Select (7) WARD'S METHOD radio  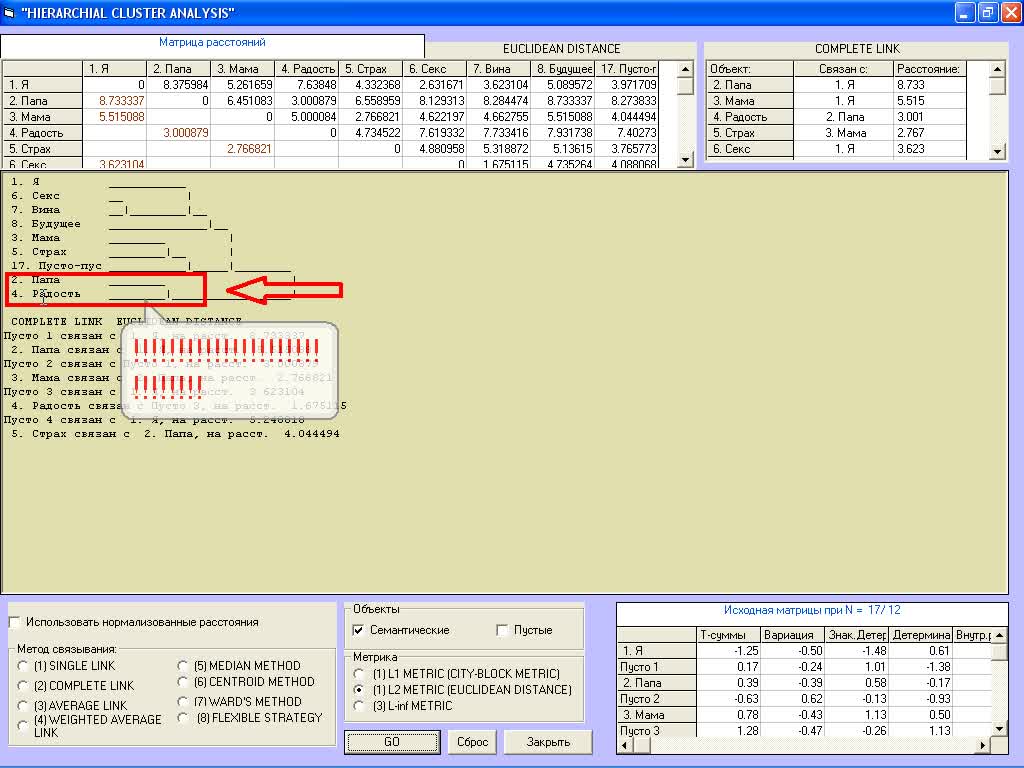click(183, 702)
